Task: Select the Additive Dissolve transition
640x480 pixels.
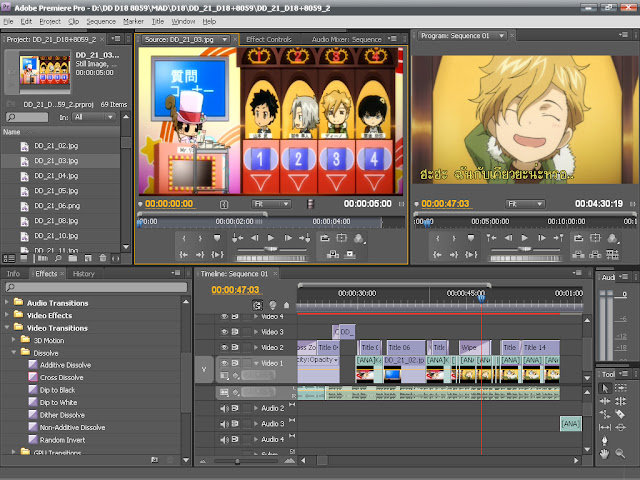Action: (65, 365)
